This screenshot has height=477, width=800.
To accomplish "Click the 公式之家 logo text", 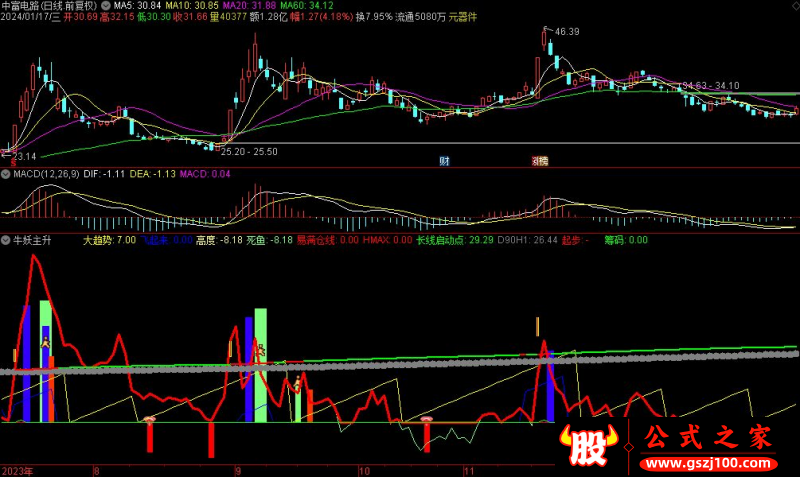I will [708, 439].
